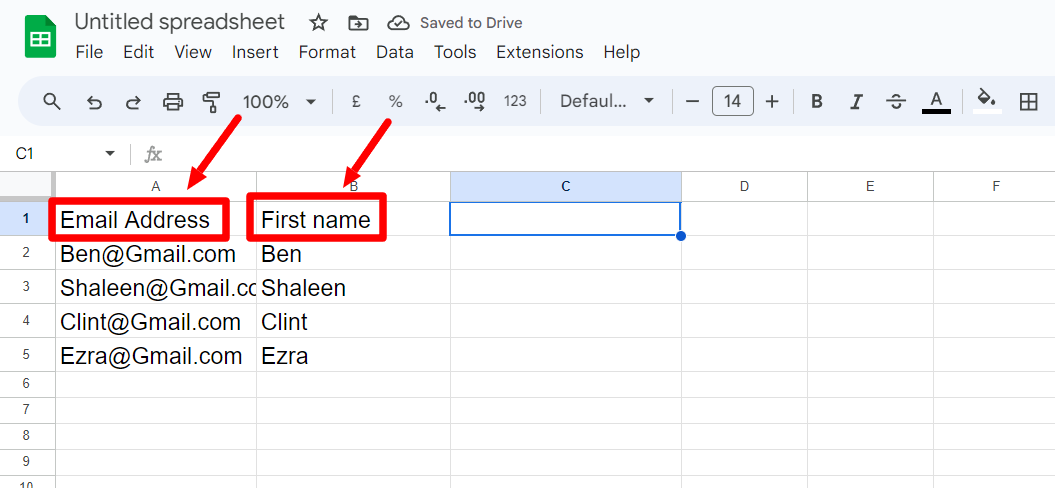The image size is (1055, 488).
Task: Activate the Paint format roller
Action: (211, 102)
